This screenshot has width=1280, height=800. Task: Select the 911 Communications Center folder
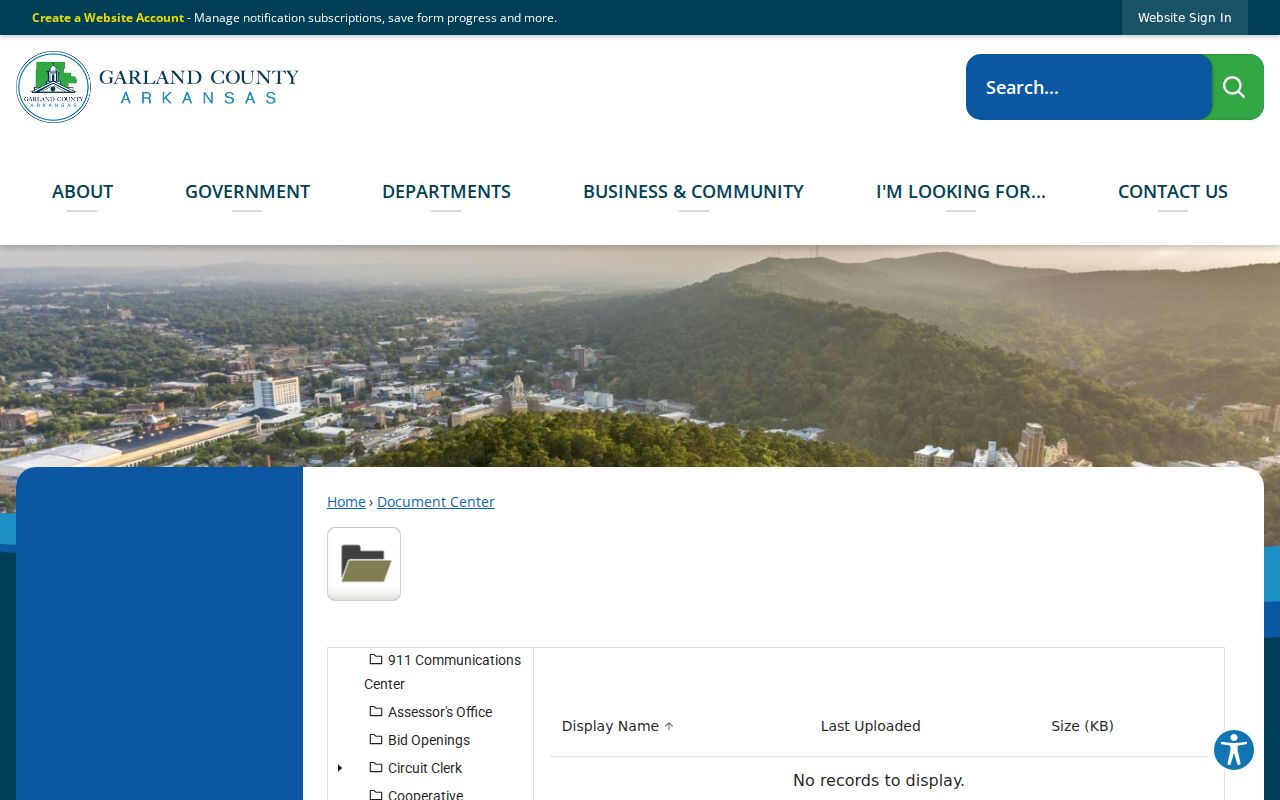click(x=442, y=672)
